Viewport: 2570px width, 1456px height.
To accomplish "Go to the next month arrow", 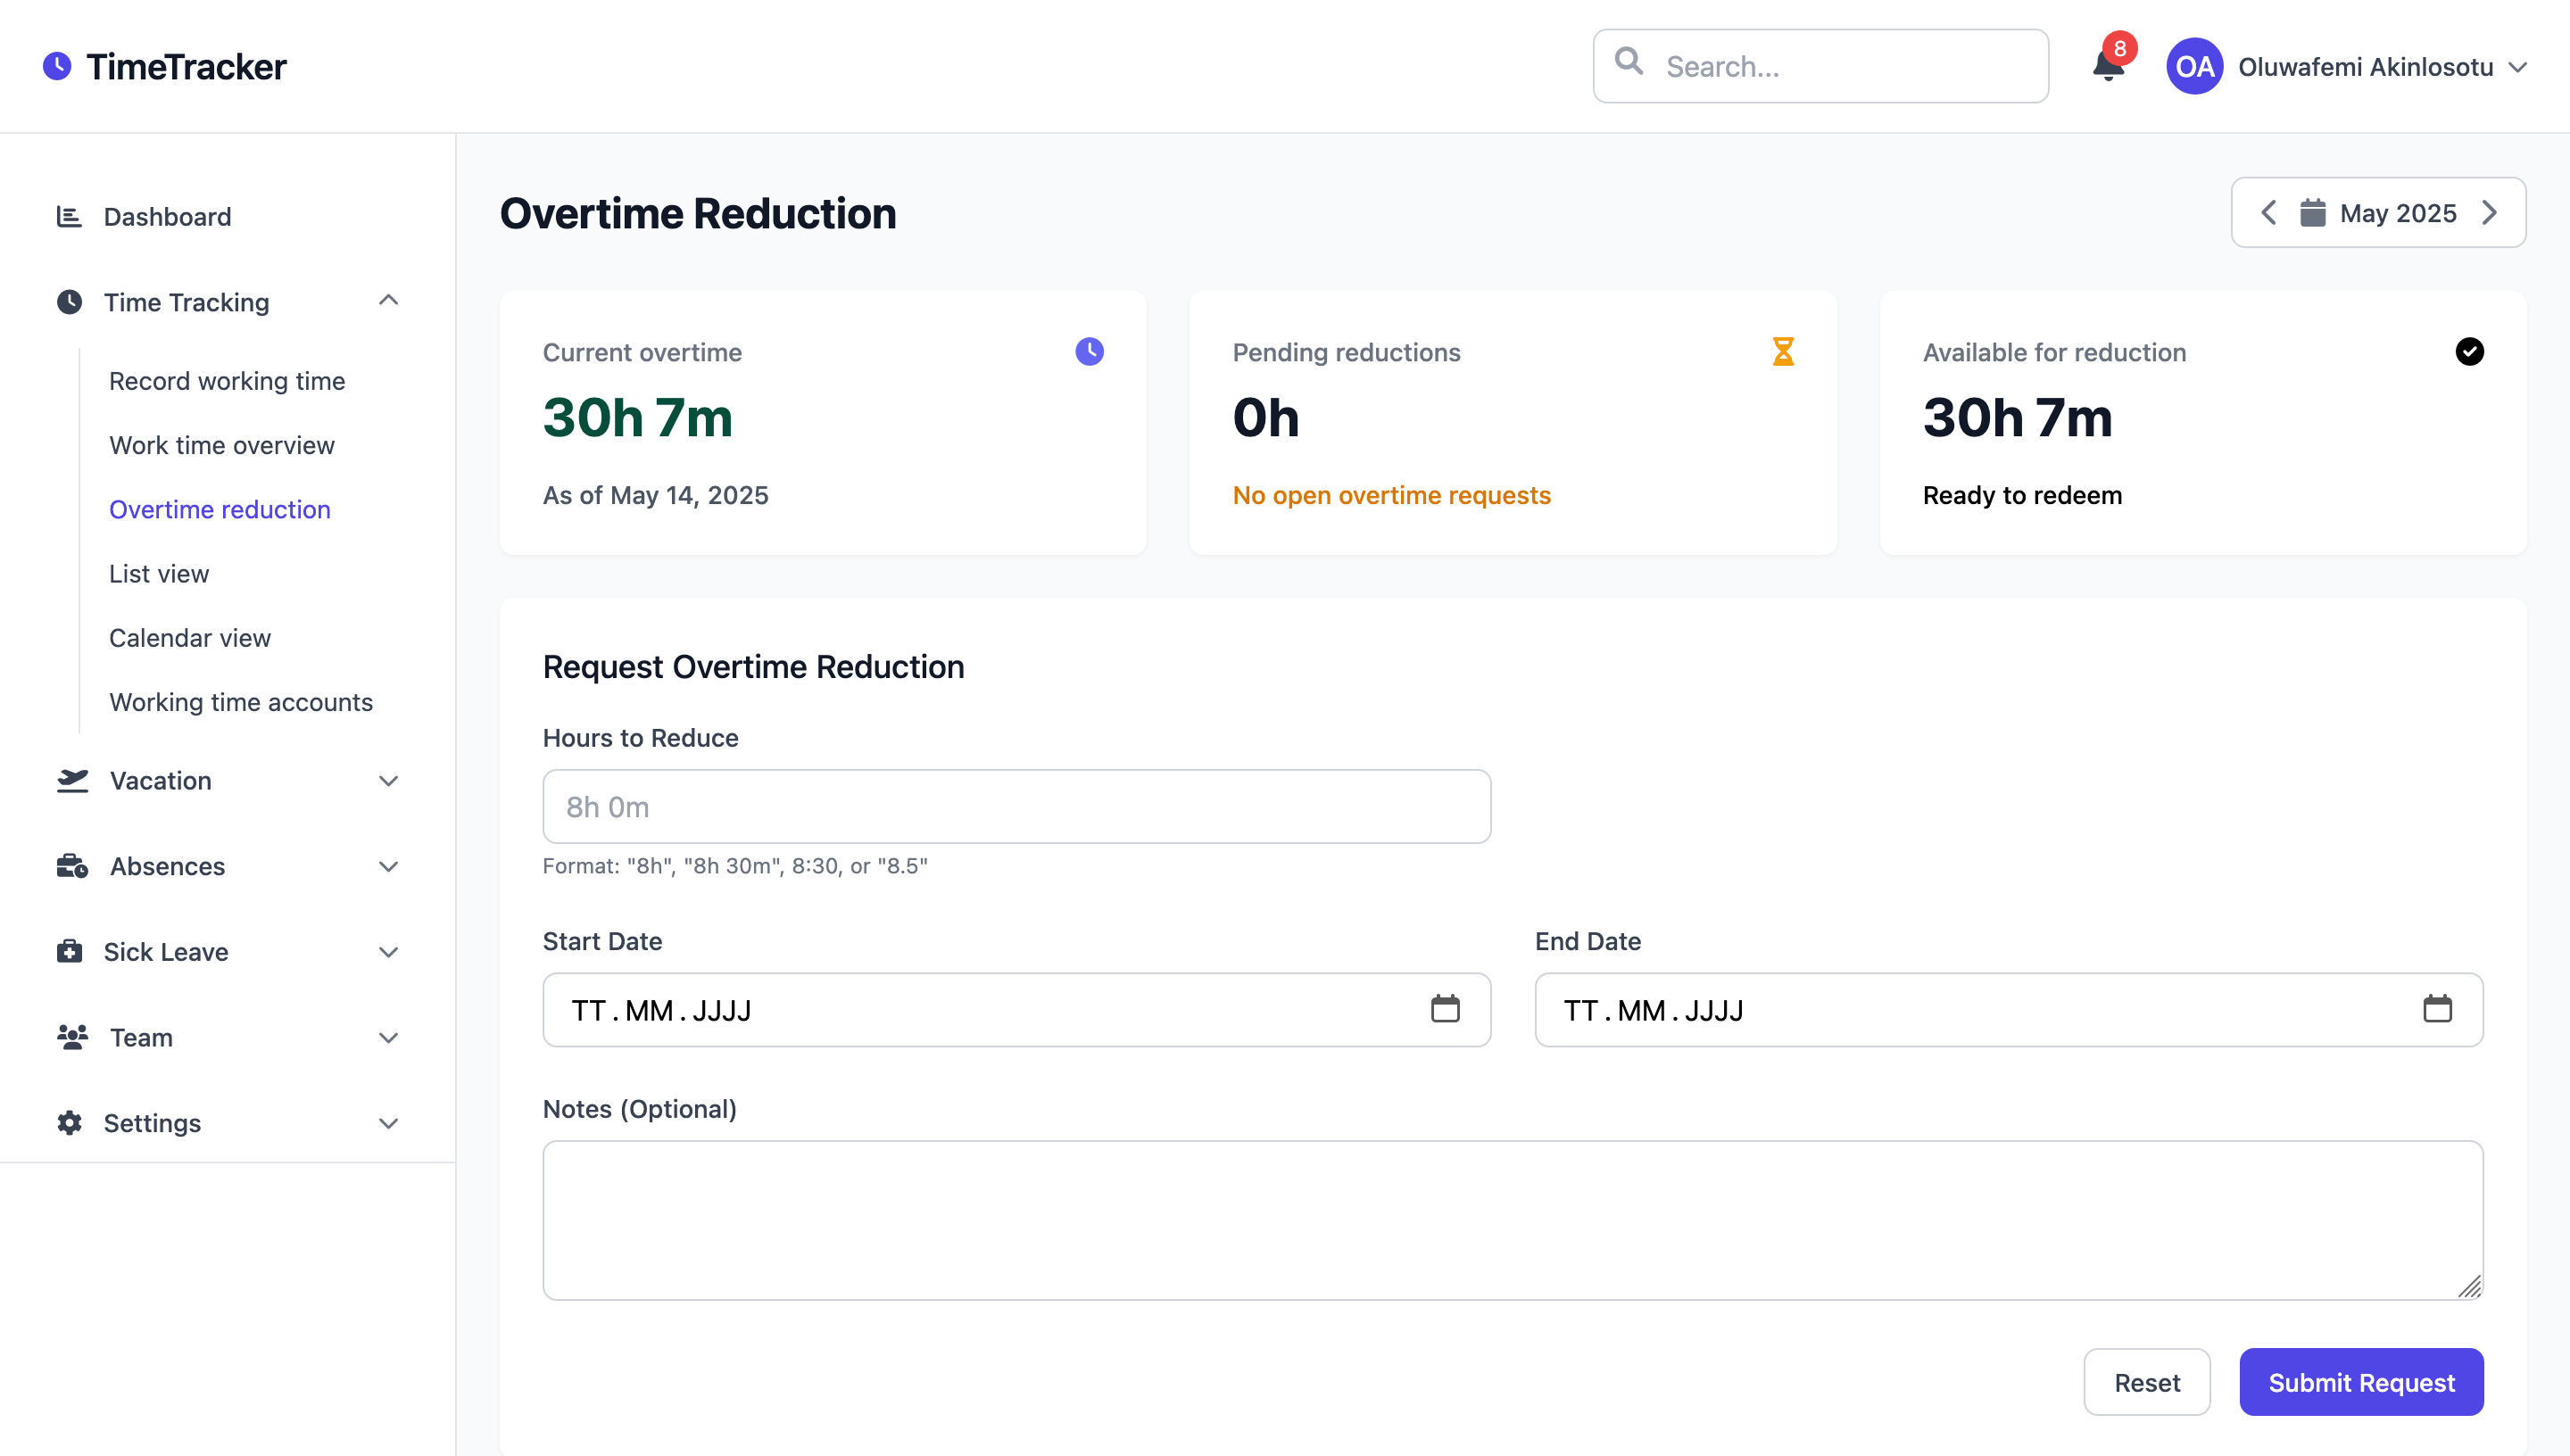I will coord(2490,213).
